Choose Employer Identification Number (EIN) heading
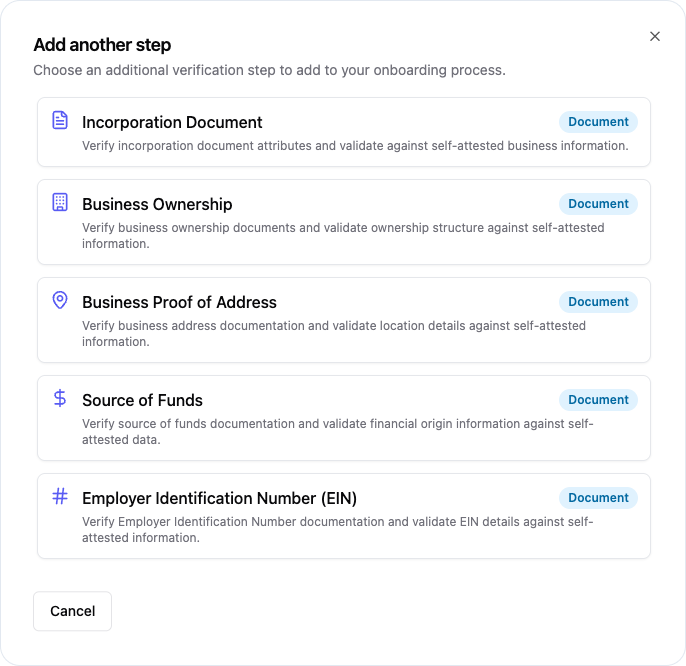This screenshot has width=686, height=666. tap(219, 498)
